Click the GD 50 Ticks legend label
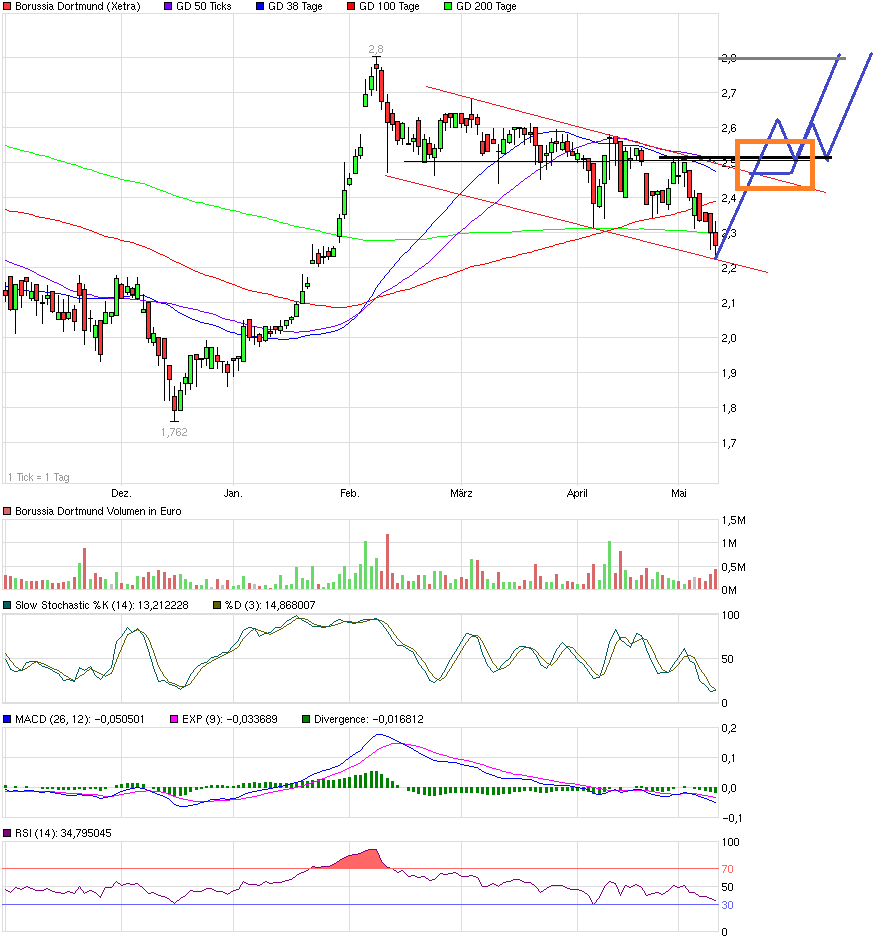 (204, 7)
